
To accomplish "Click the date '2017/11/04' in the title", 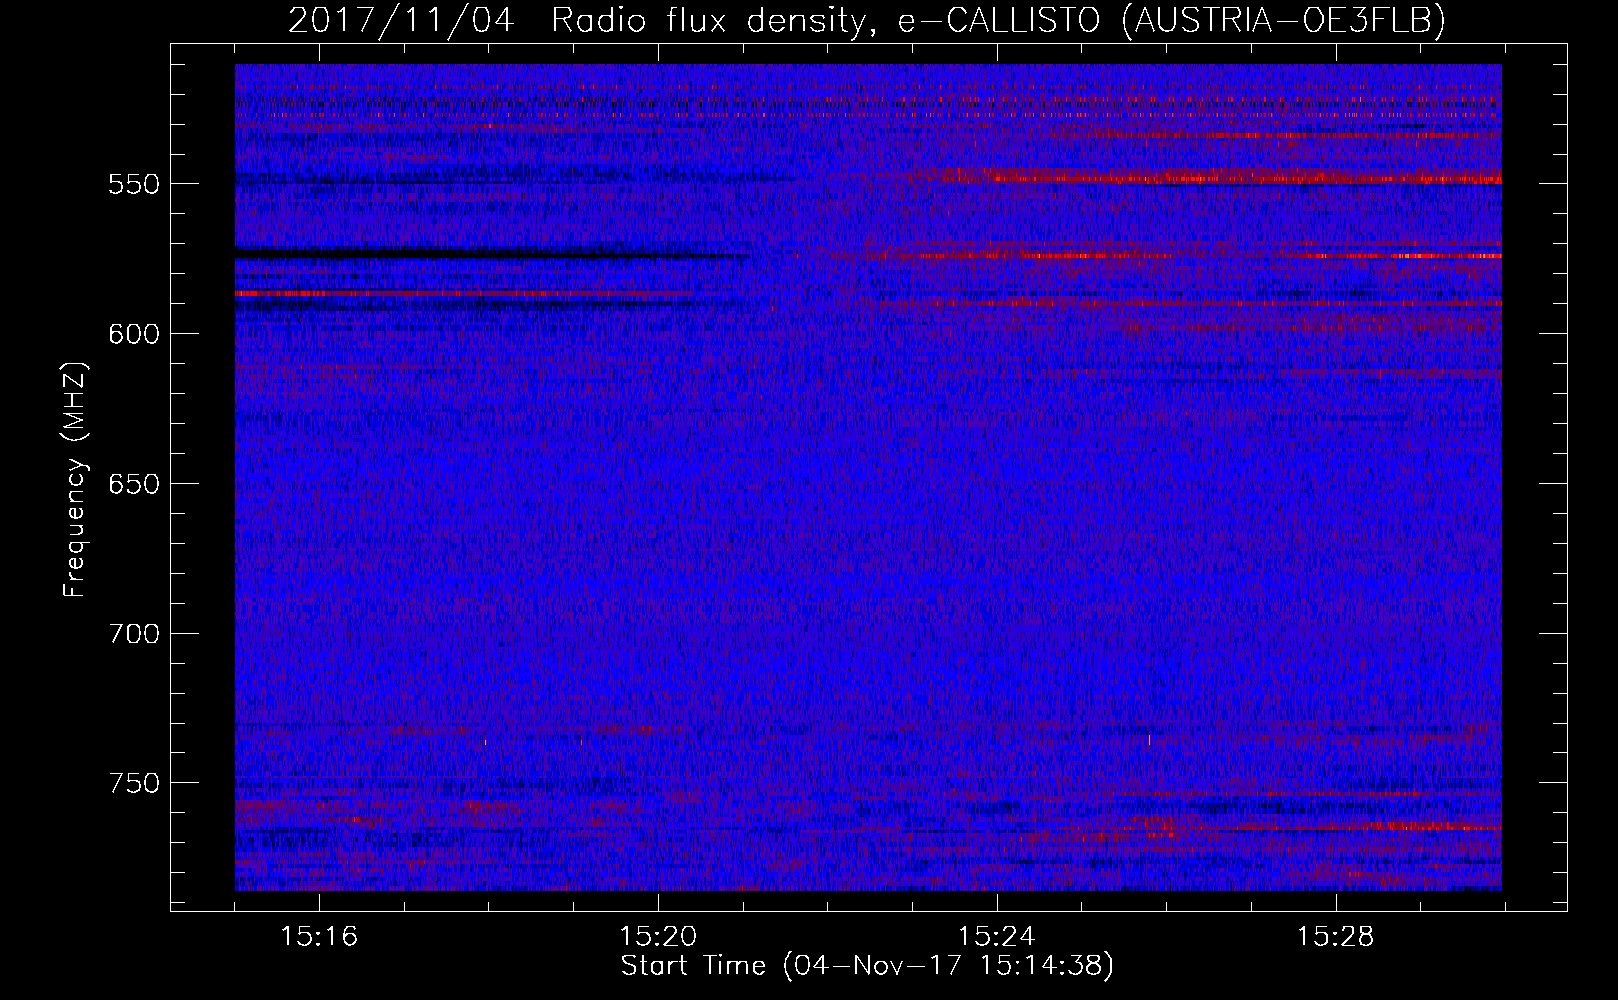I will [402, 20].
